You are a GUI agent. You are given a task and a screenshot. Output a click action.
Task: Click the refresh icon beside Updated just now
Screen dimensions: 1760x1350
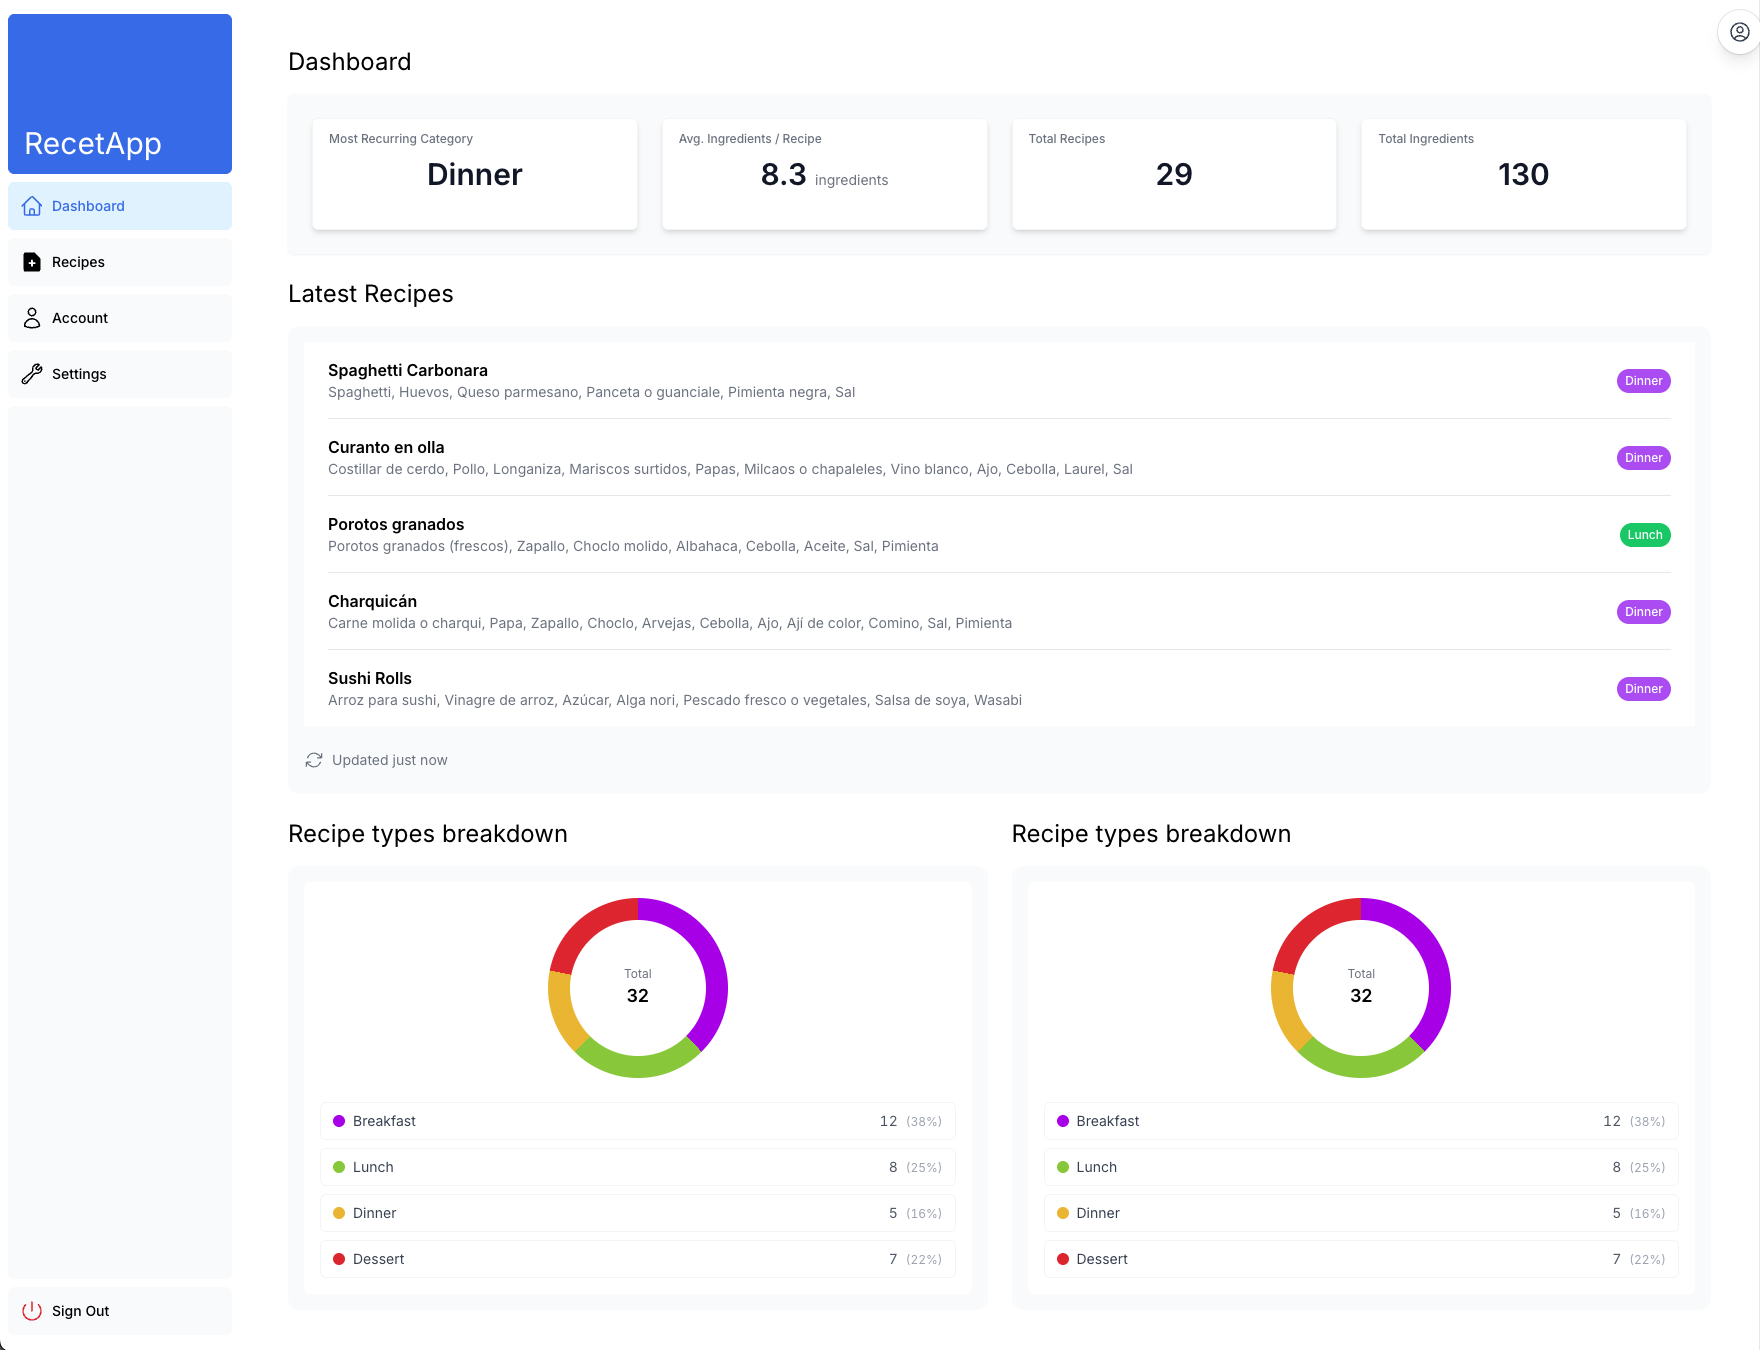click(x=314, y=760)
